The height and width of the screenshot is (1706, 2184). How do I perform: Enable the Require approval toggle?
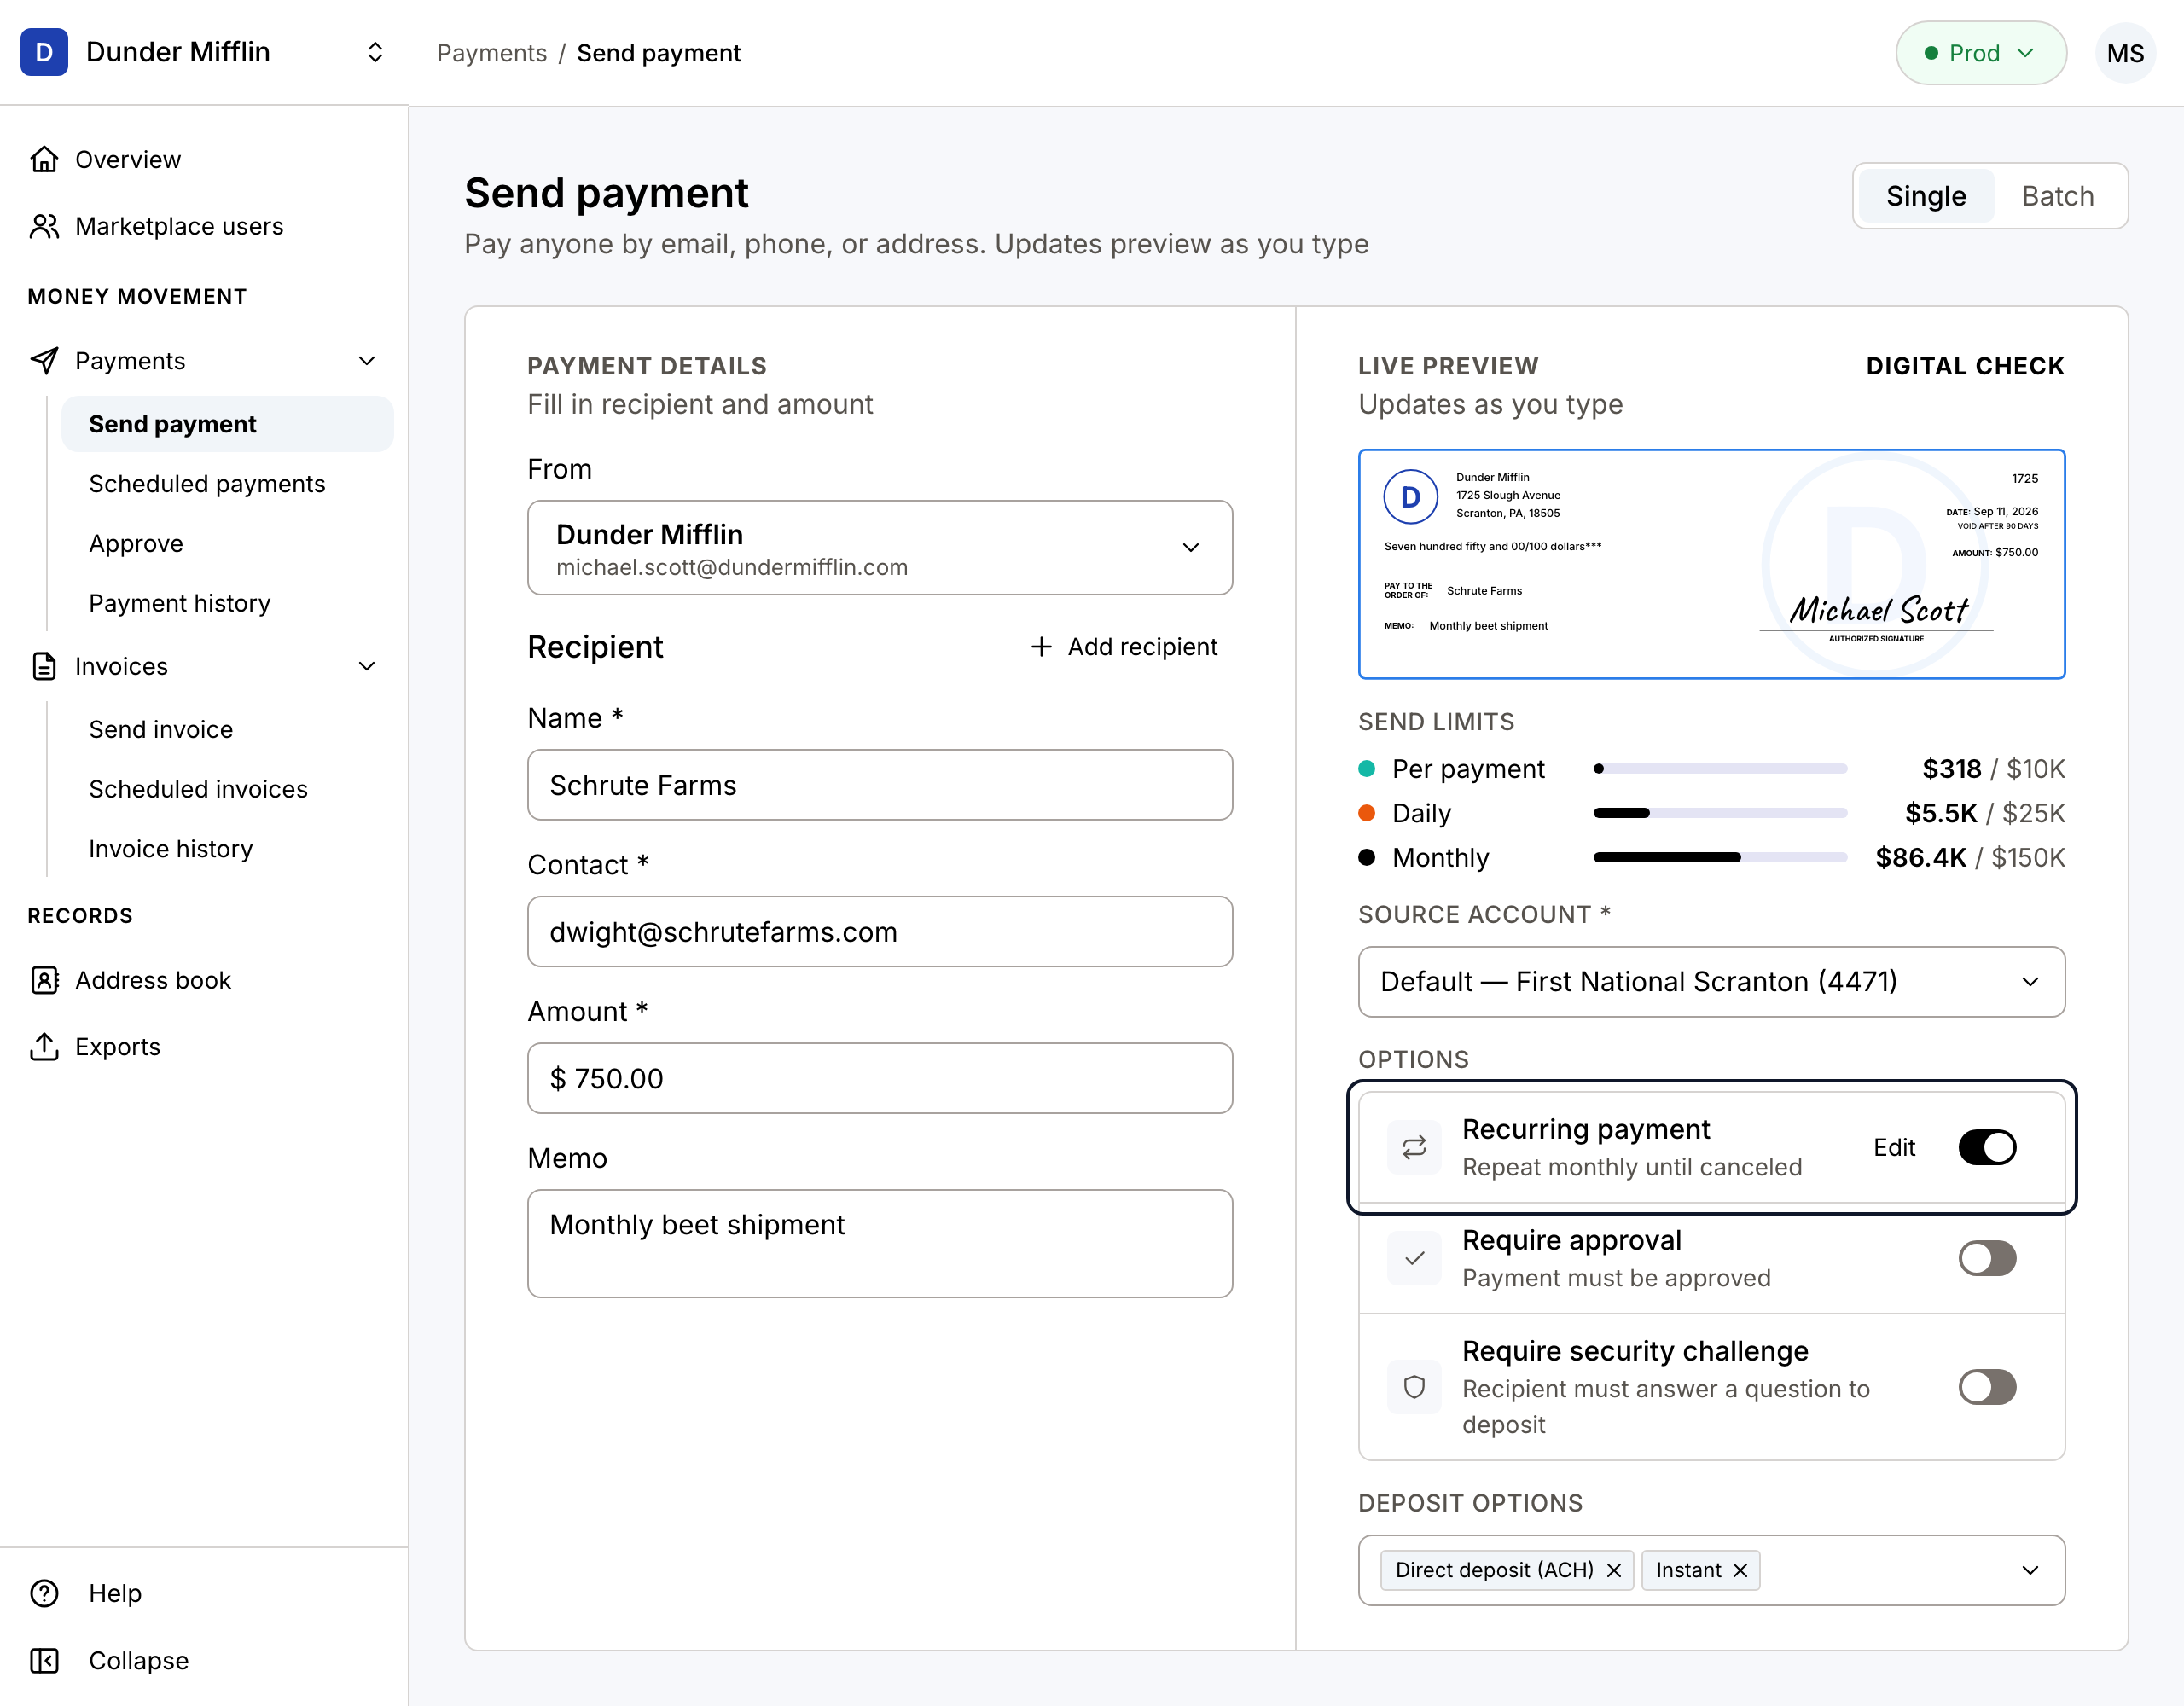(1987, 1258)
